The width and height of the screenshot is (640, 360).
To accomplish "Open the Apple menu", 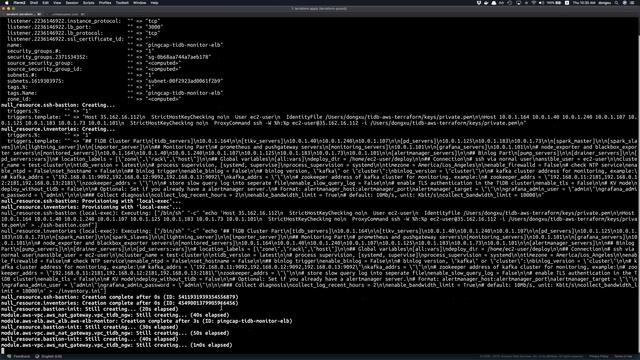I will 7,2.
